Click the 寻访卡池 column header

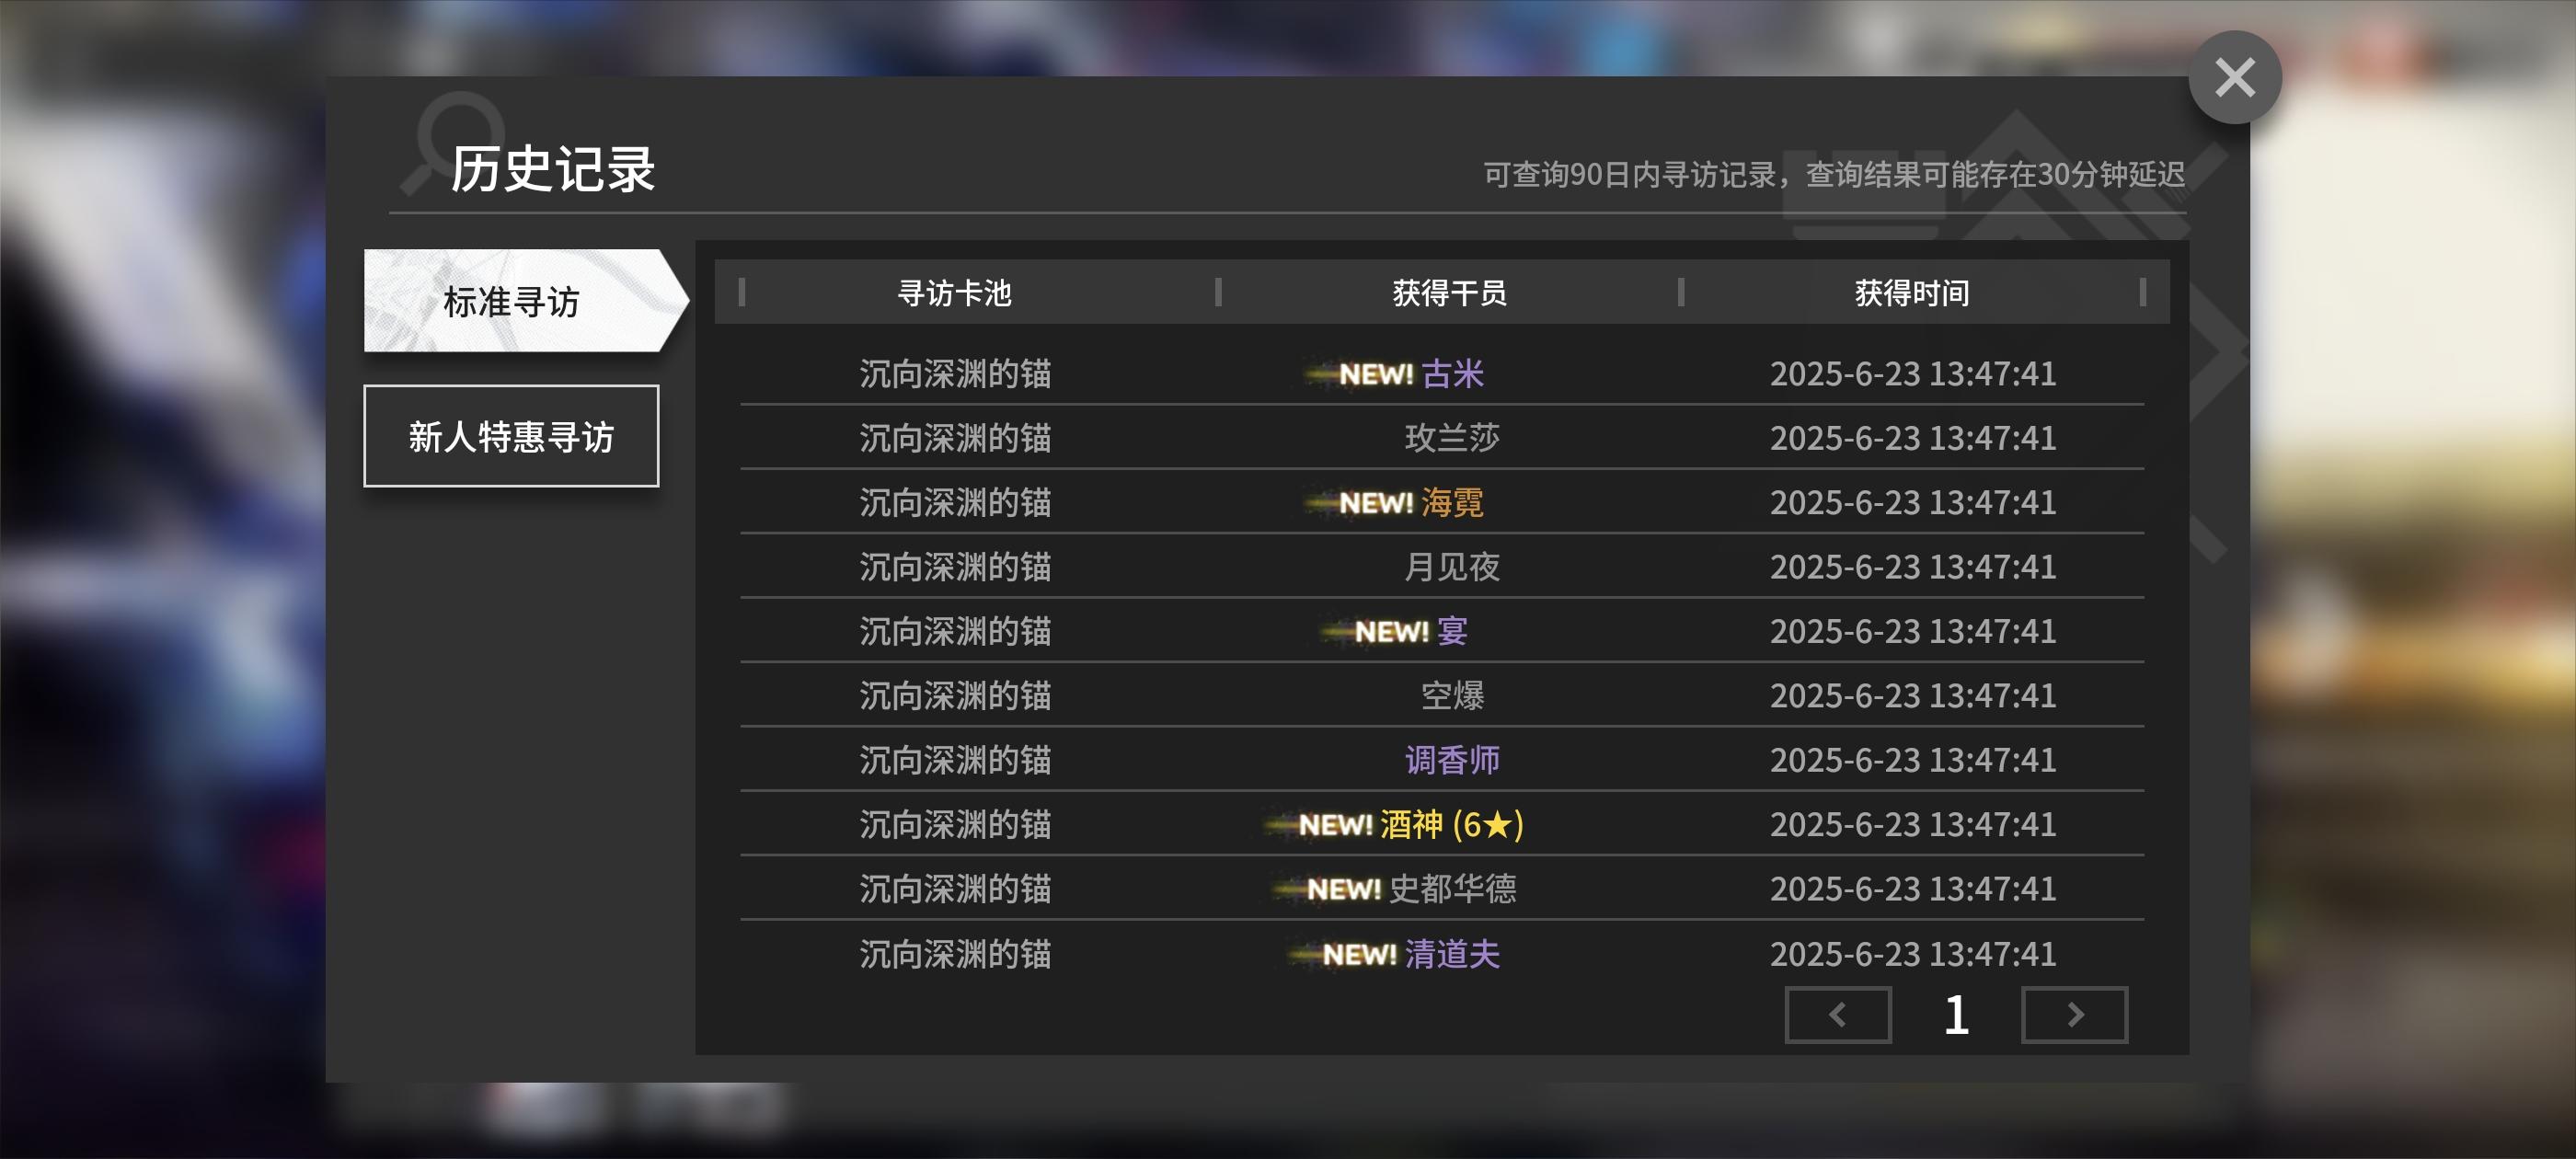click(954, 293)
